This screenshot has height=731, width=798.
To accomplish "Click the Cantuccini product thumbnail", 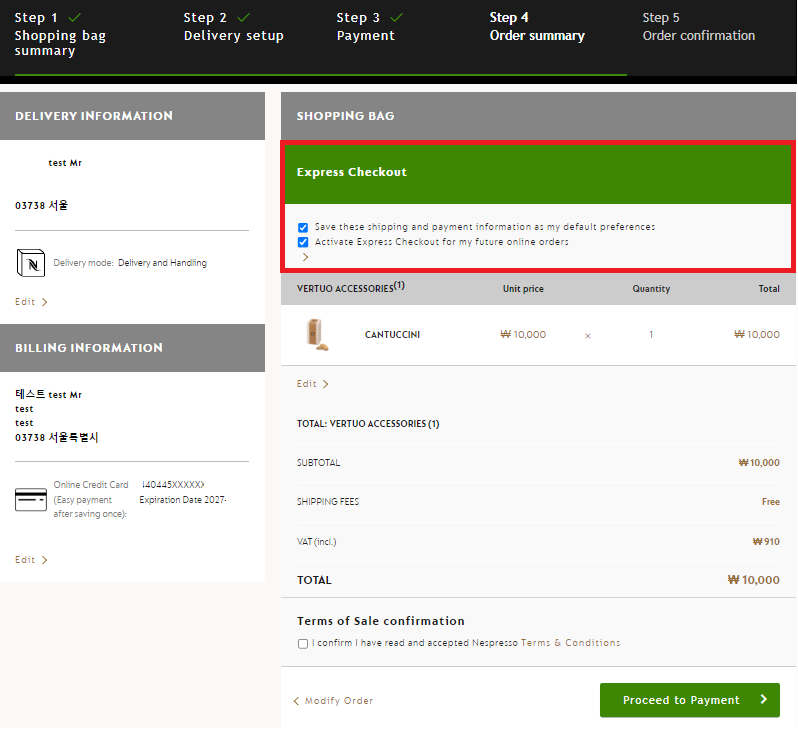I will click(x=317, y=334).
